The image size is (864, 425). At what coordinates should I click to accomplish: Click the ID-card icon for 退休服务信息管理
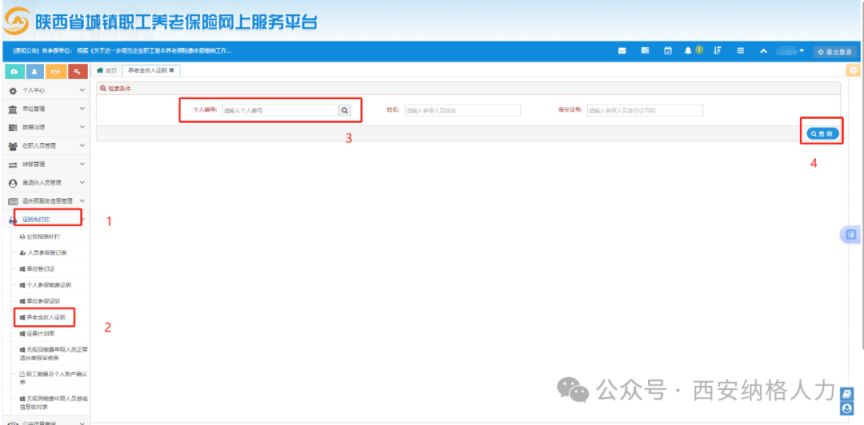12,201
